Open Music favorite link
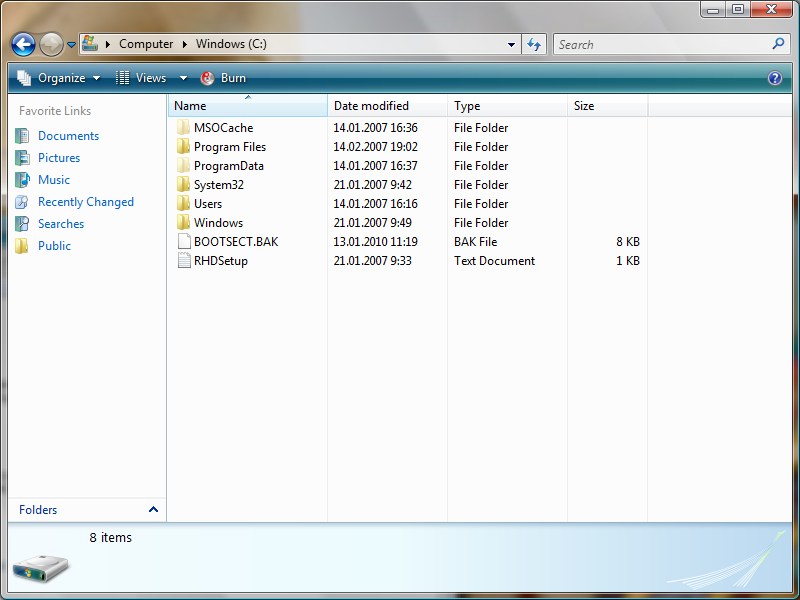This screenshot has width=800, height=600. coord(54,180)
